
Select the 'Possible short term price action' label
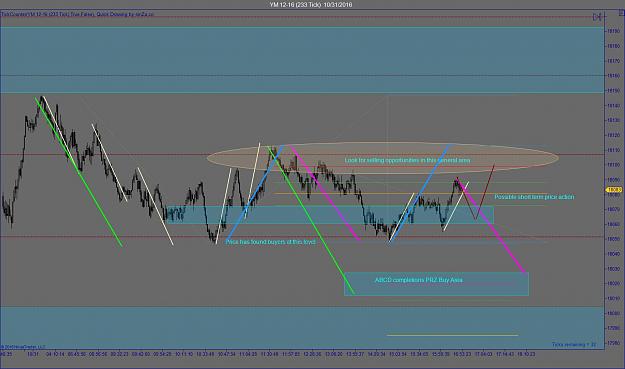[x=534, y=197]
